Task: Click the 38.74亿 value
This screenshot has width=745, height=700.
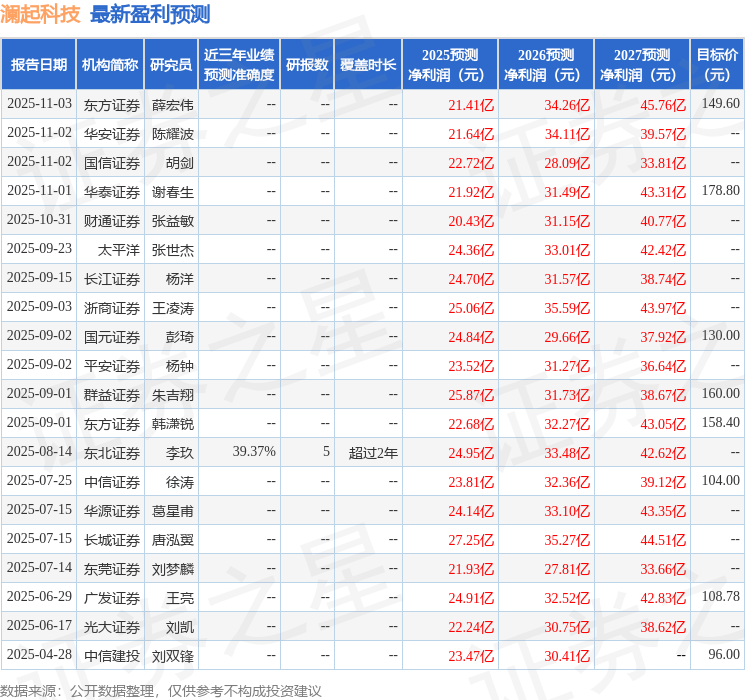Action: pos(663,279)
